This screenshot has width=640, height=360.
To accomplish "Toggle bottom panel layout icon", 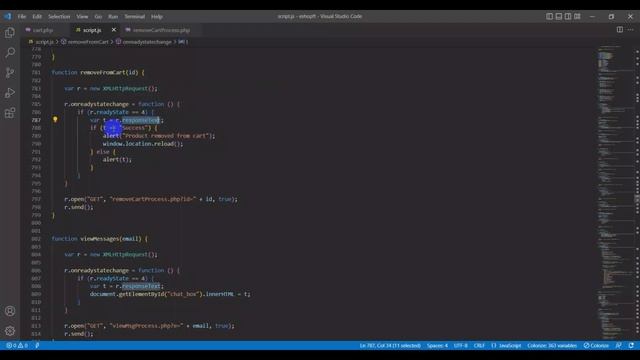I will coord(559,16).
